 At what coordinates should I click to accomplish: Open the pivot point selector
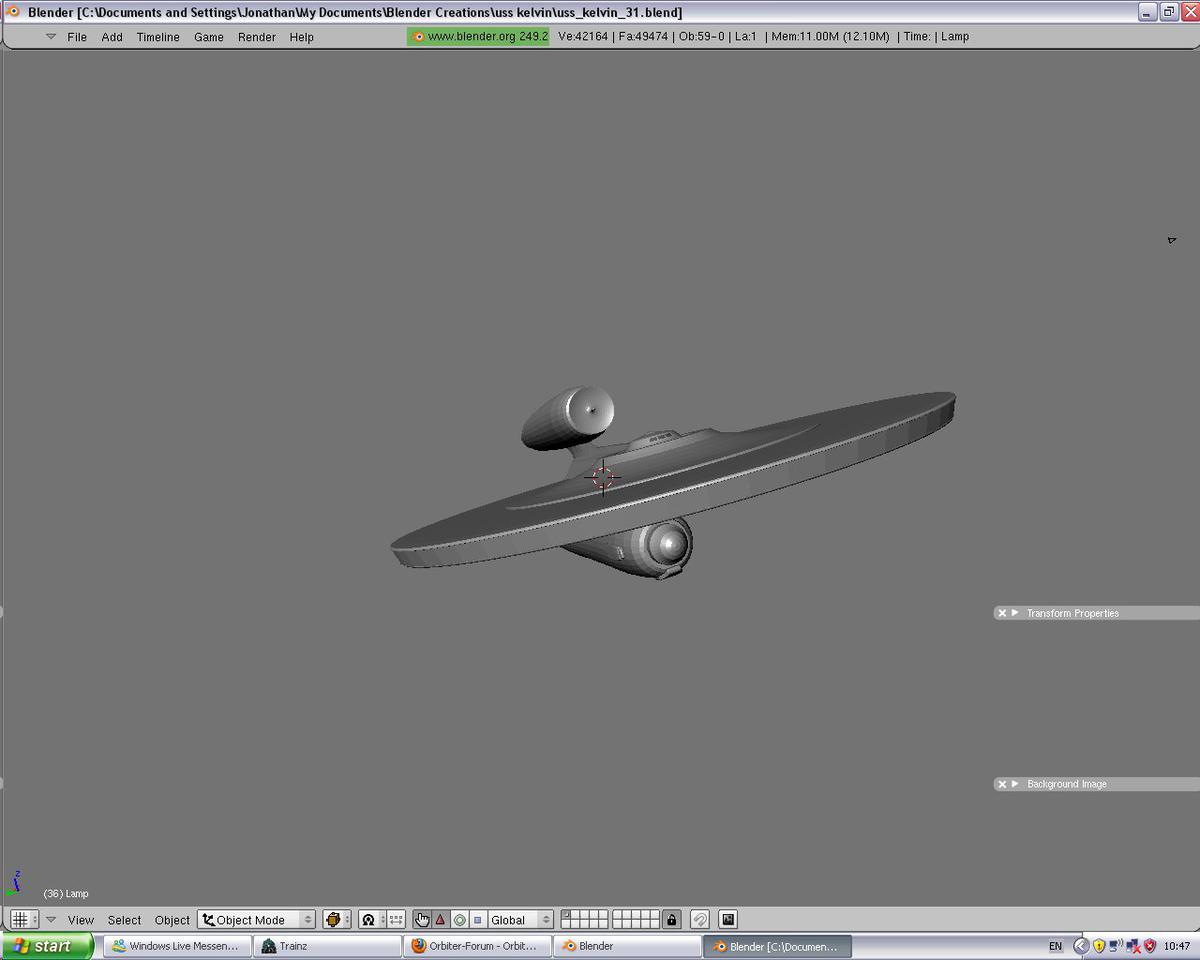(x=368, y=919)
